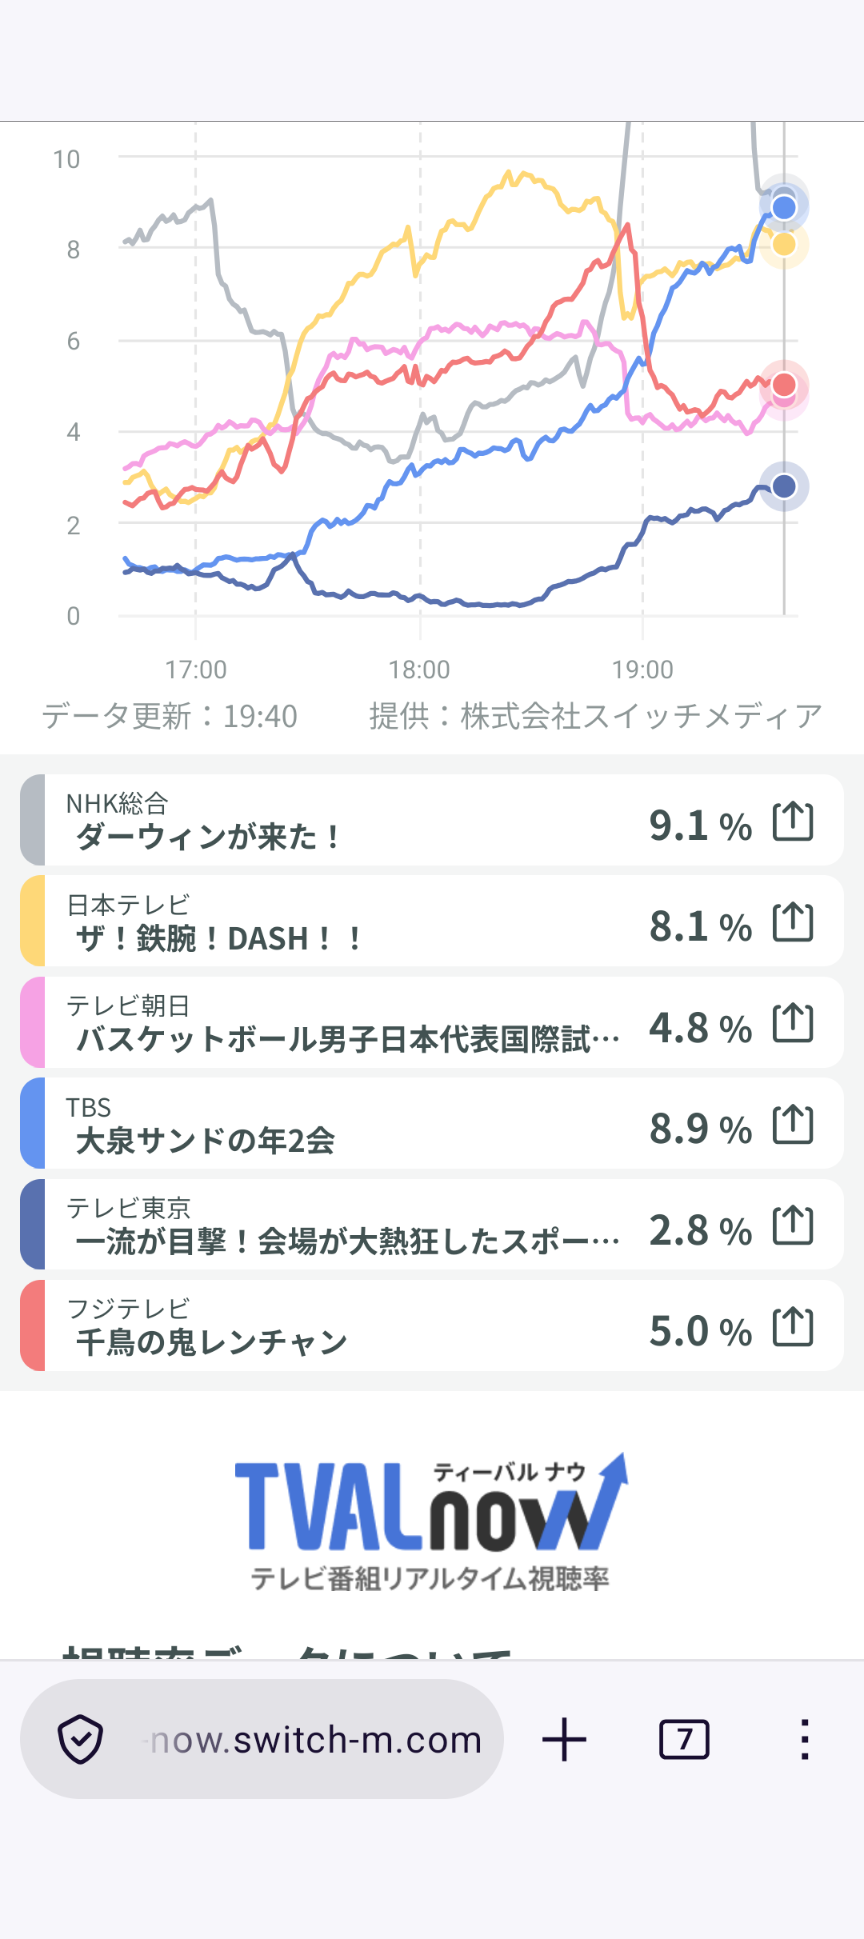The width and height of the screenshot is (864, 1939).
Task: Open new tab with plus icon
Action: tap(564, 1739)
